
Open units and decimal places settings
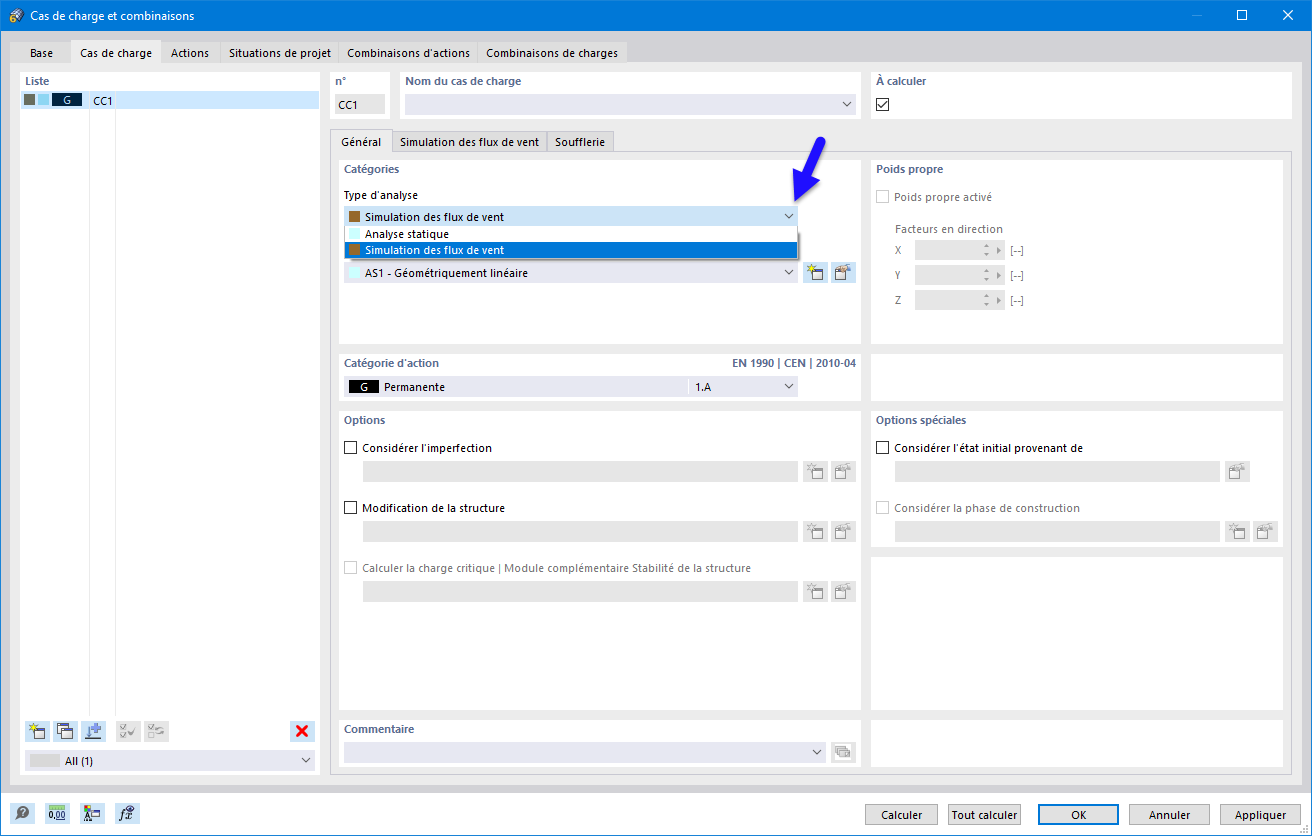(57, 814)
